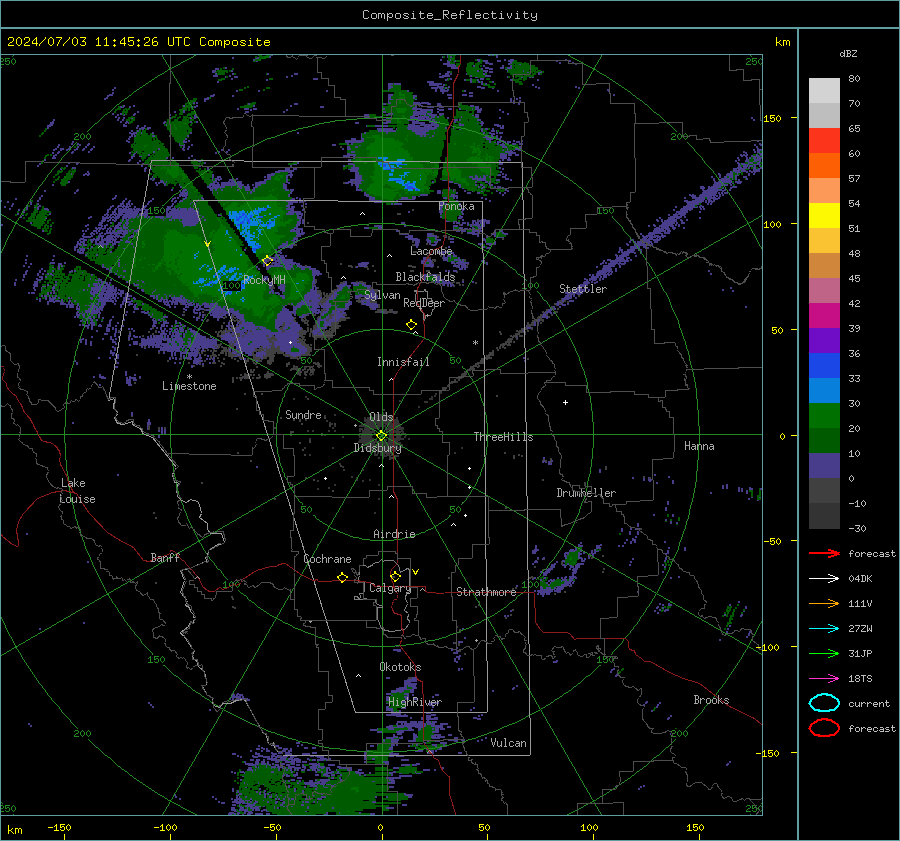900x841 pixels.
Task: Select the magenta swatch between 42 and 39 dBZ
Action: (x=824, y=316)
